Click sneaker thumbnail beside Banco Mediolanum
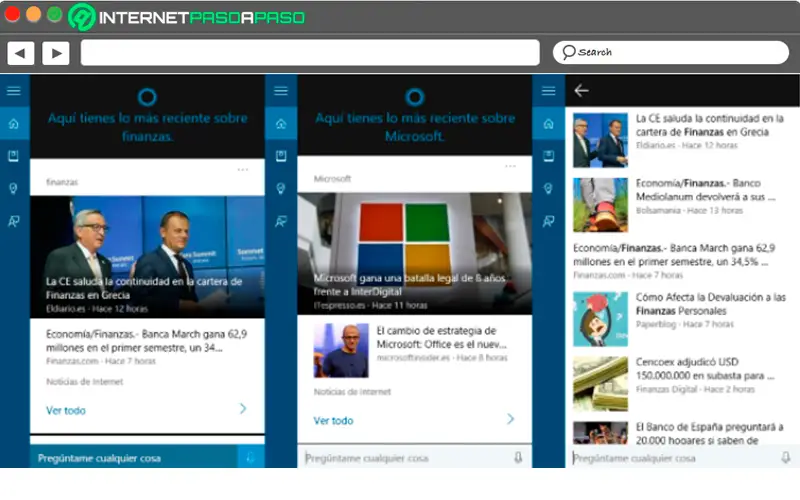This screenshot has width=800, height=500. (x=601, y=205)
